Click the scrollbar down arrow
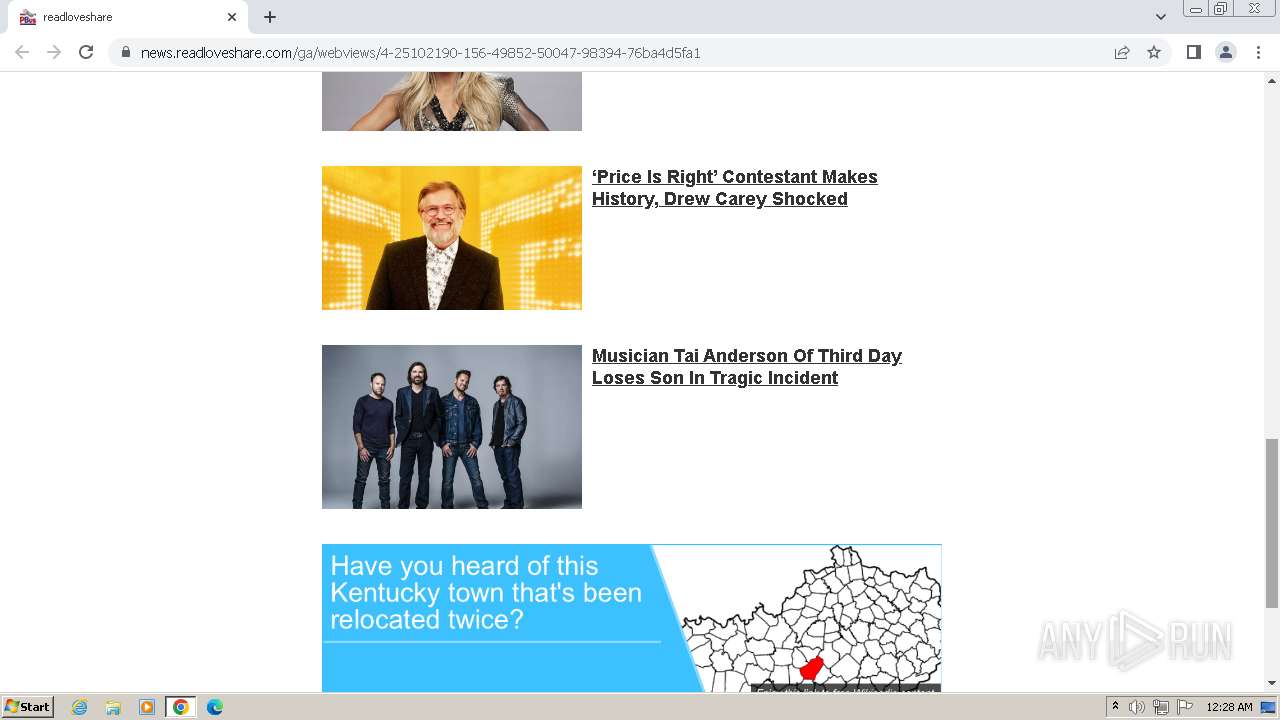1280x720 pixels. 1272,684
